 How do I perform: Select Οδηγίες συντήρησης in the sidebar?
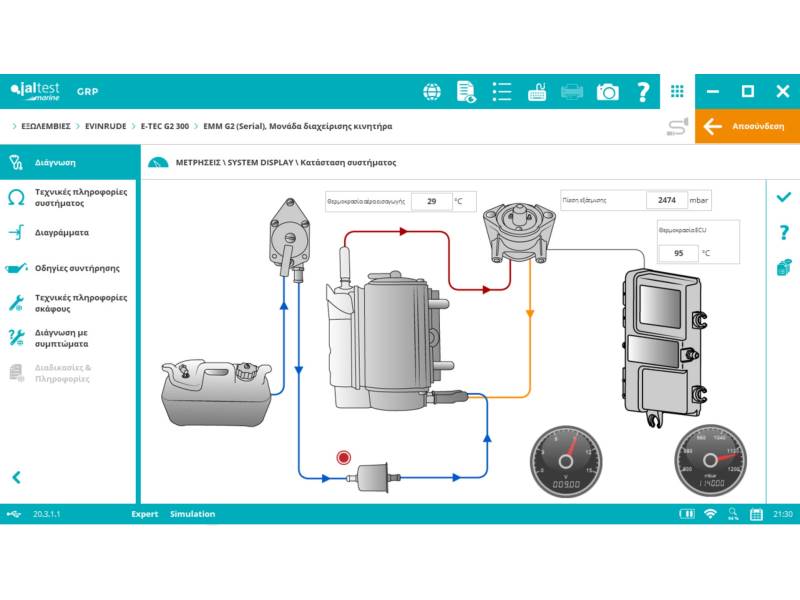(x=77, y=268)
